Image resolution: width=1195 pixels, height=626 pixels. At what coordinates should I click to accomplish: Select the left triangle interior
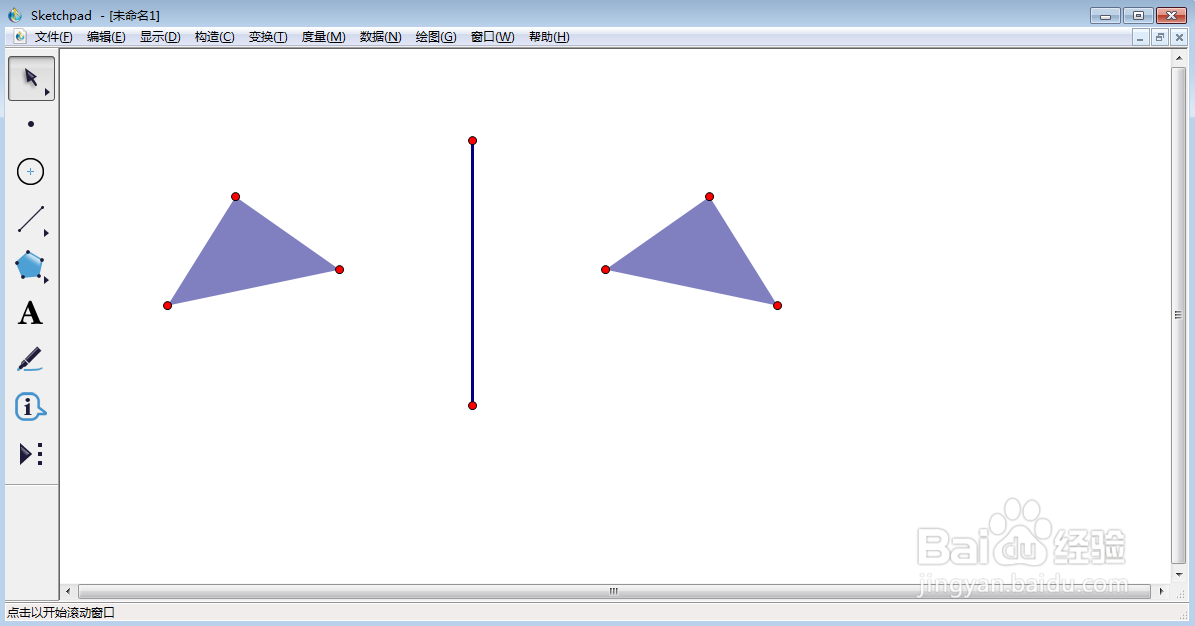(x=248, y=257)
